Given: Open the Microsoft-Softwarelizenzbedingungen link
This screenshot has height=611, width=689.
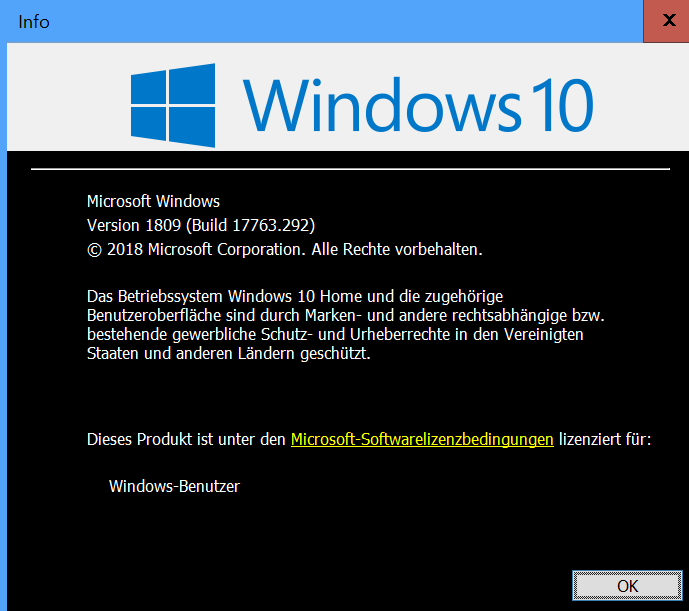Looking at the screenshot, I should tap(422, 439).
